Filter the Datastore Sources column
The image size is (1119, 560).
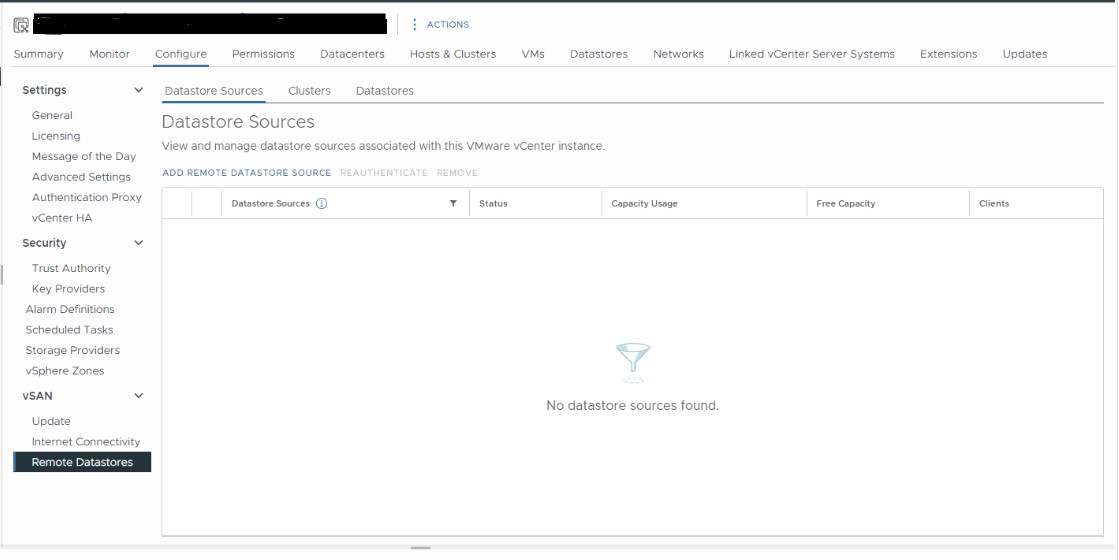click(x=453, y=203)
